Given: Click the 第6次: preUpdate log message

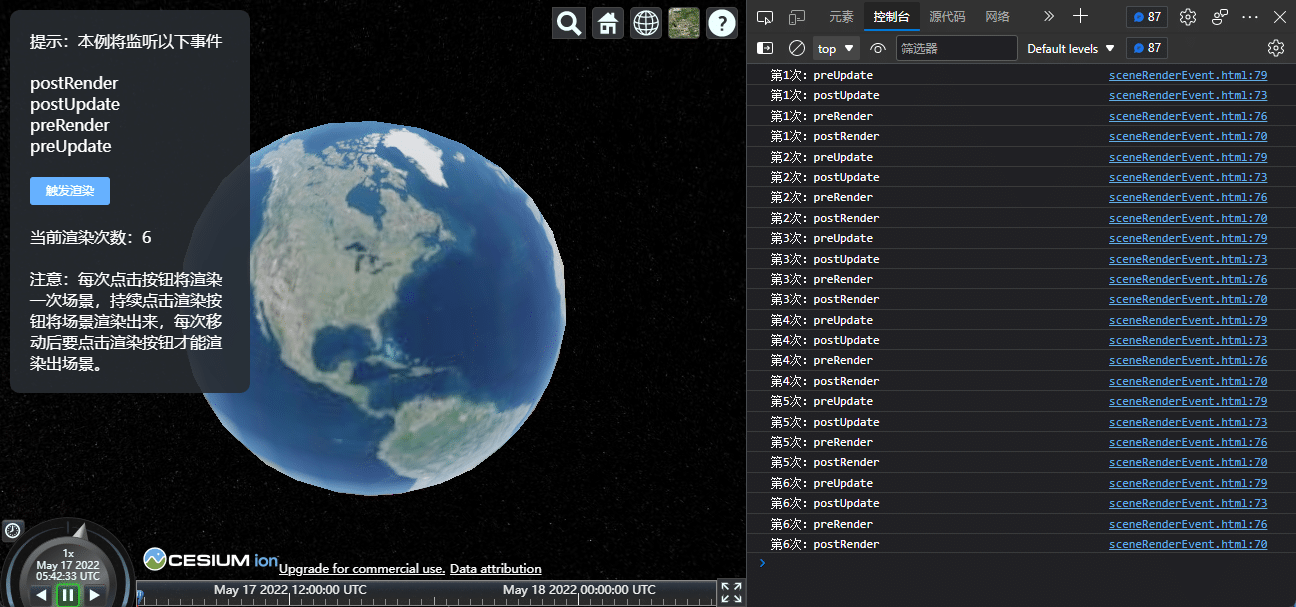Looking at the screenshot, I should (822, 483).
